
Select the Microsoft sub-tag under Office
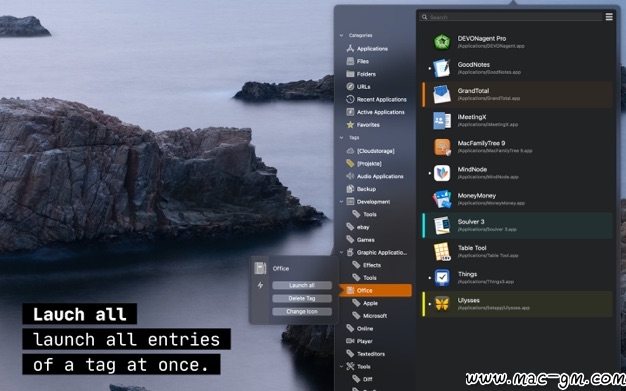point(370,316)
